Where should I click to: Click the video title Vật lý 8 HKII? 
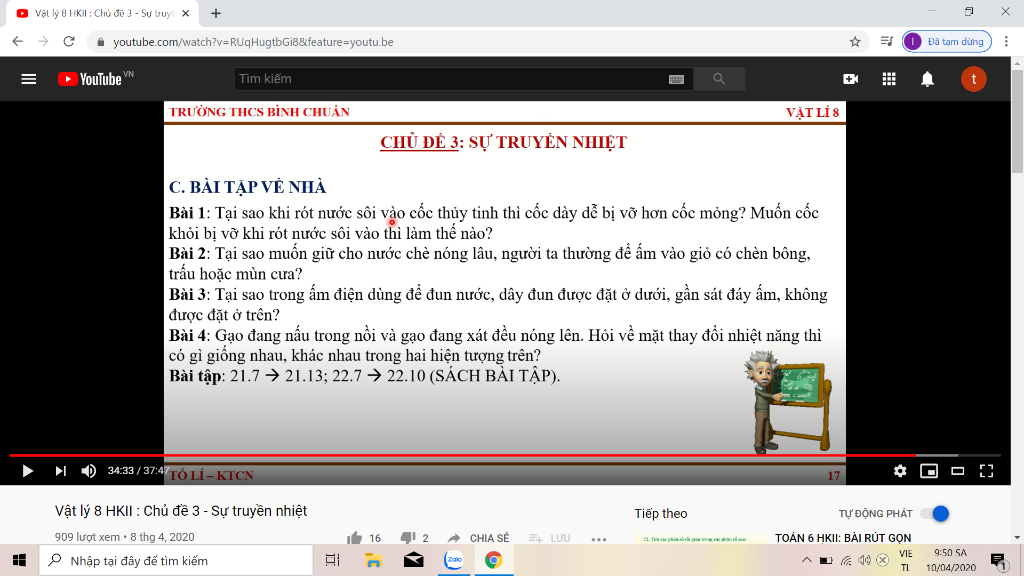[x=181, y=511]
